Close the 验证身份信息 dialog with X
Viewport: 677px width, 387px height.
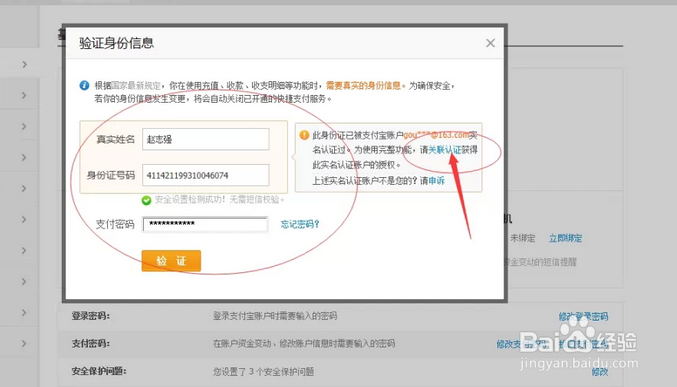click(x=490, y=43)
